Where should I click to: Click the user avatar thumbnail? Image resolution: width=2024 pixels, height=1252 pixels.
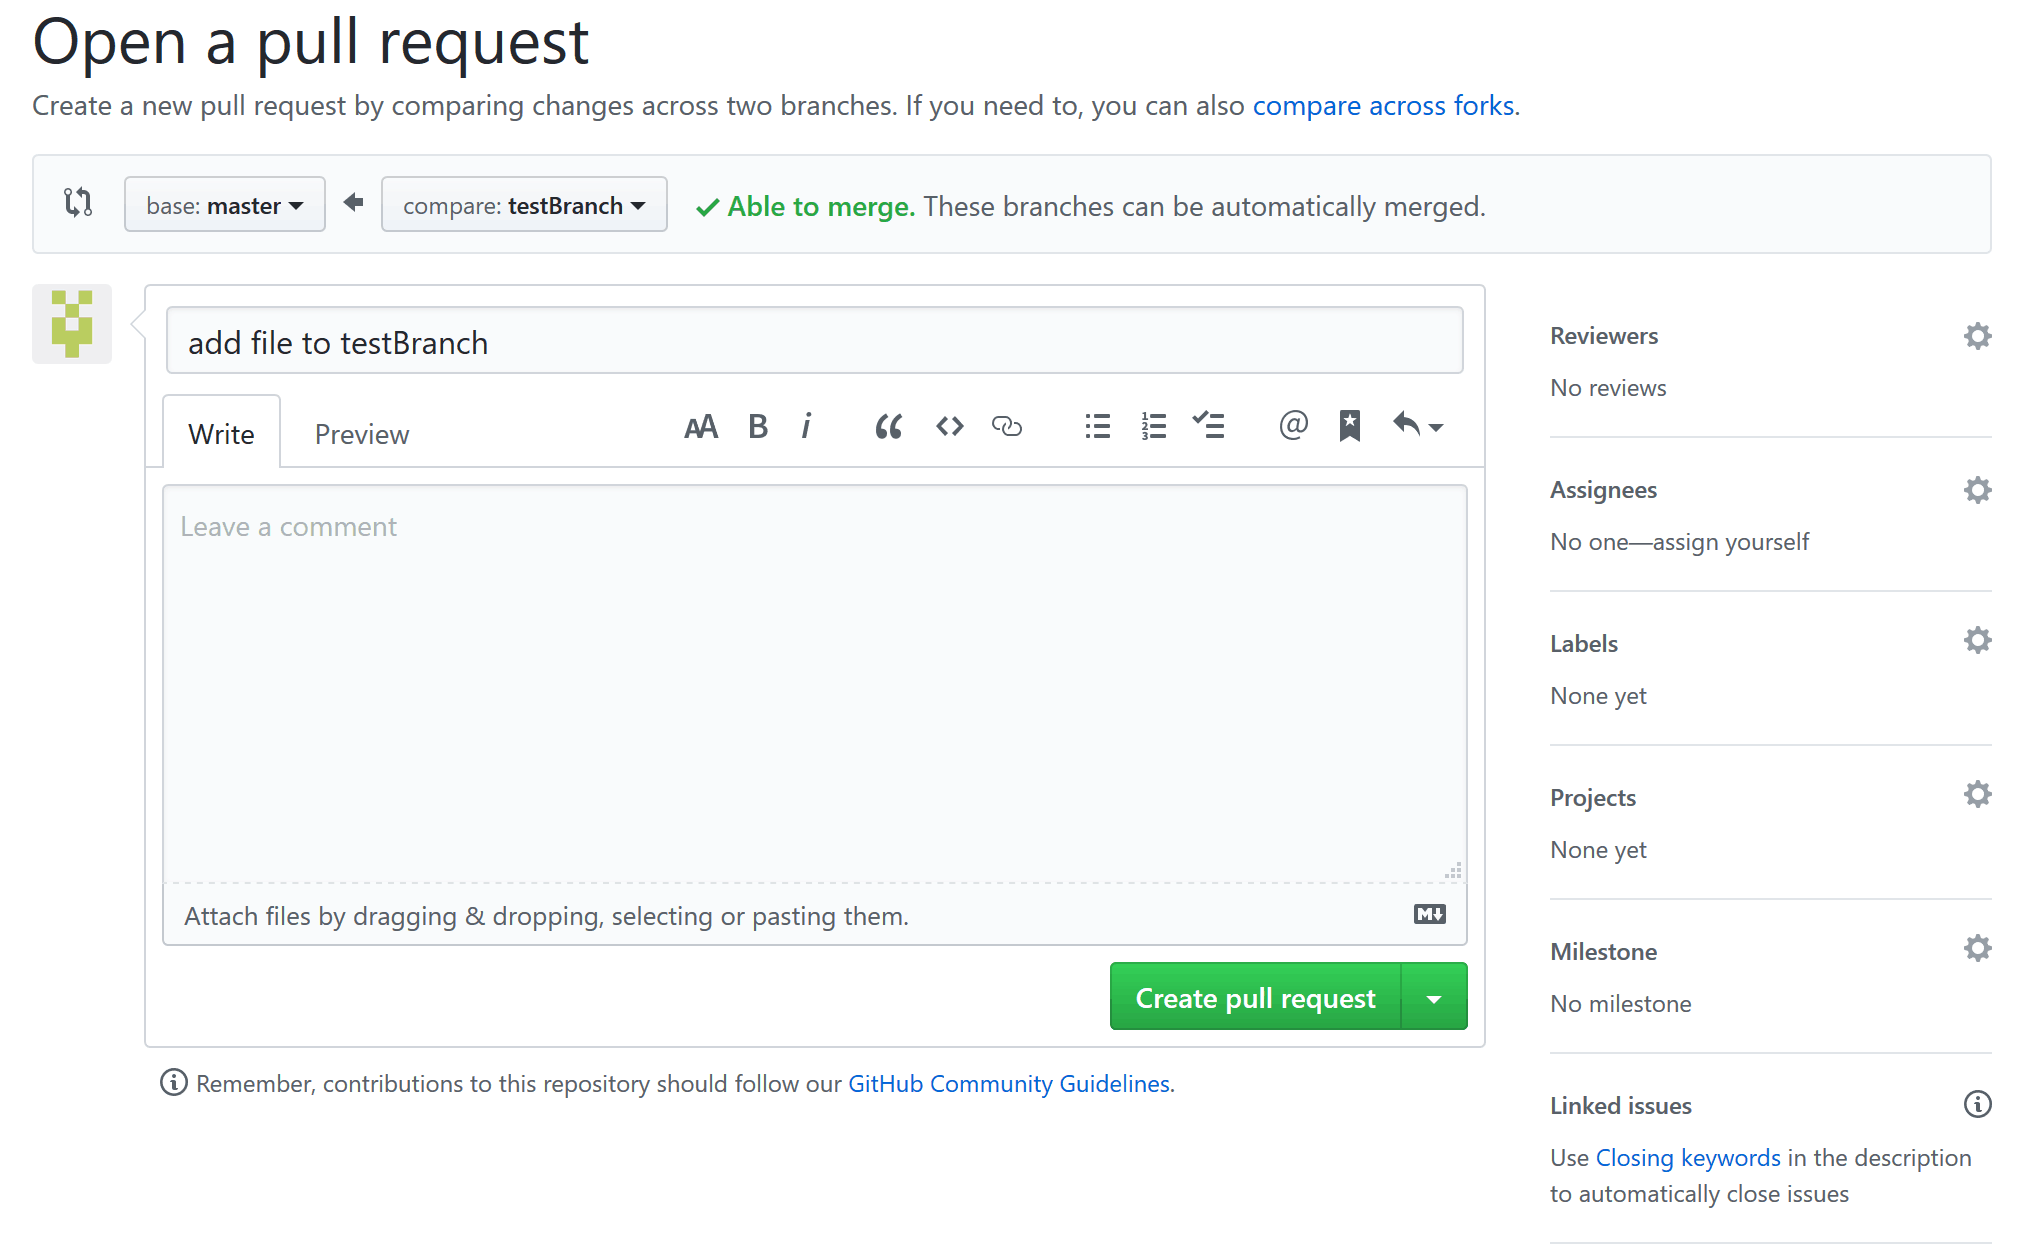tap(72, 324)
